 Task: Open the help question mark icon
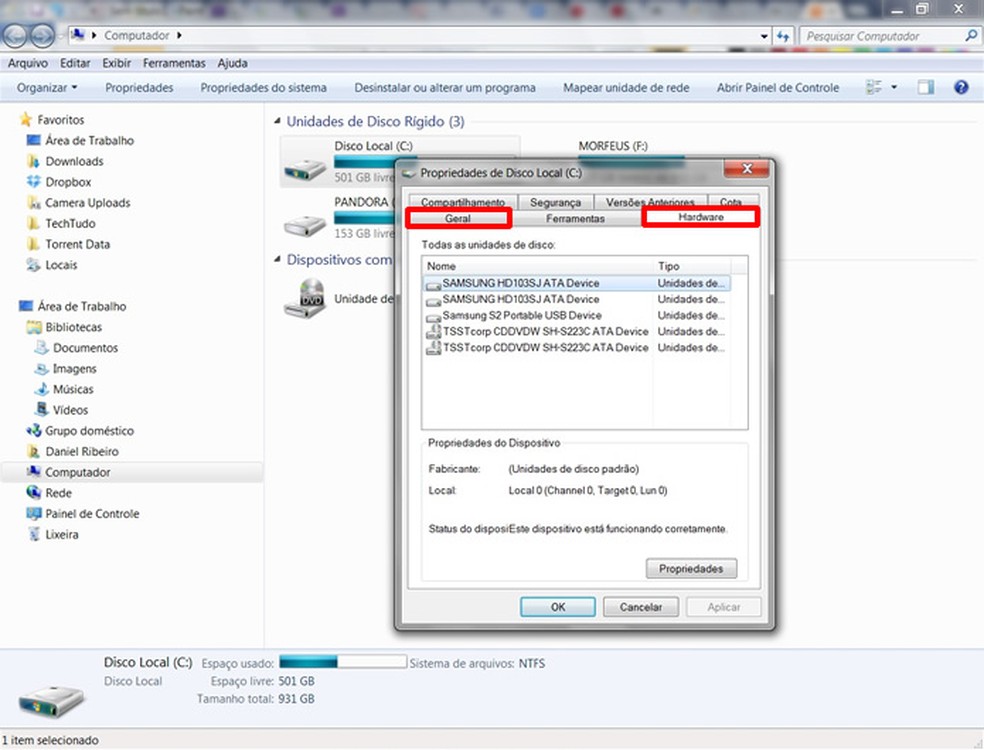tap(961, 87)
